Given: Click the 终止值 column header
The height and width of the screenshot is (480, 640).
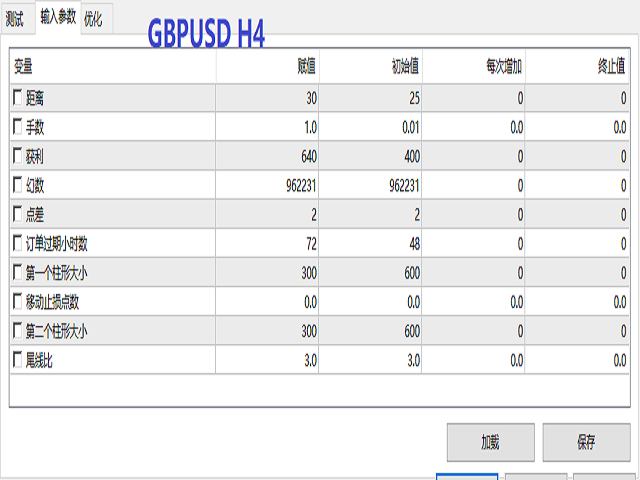Looking at the screenshot, I should [x=577, y=66].
